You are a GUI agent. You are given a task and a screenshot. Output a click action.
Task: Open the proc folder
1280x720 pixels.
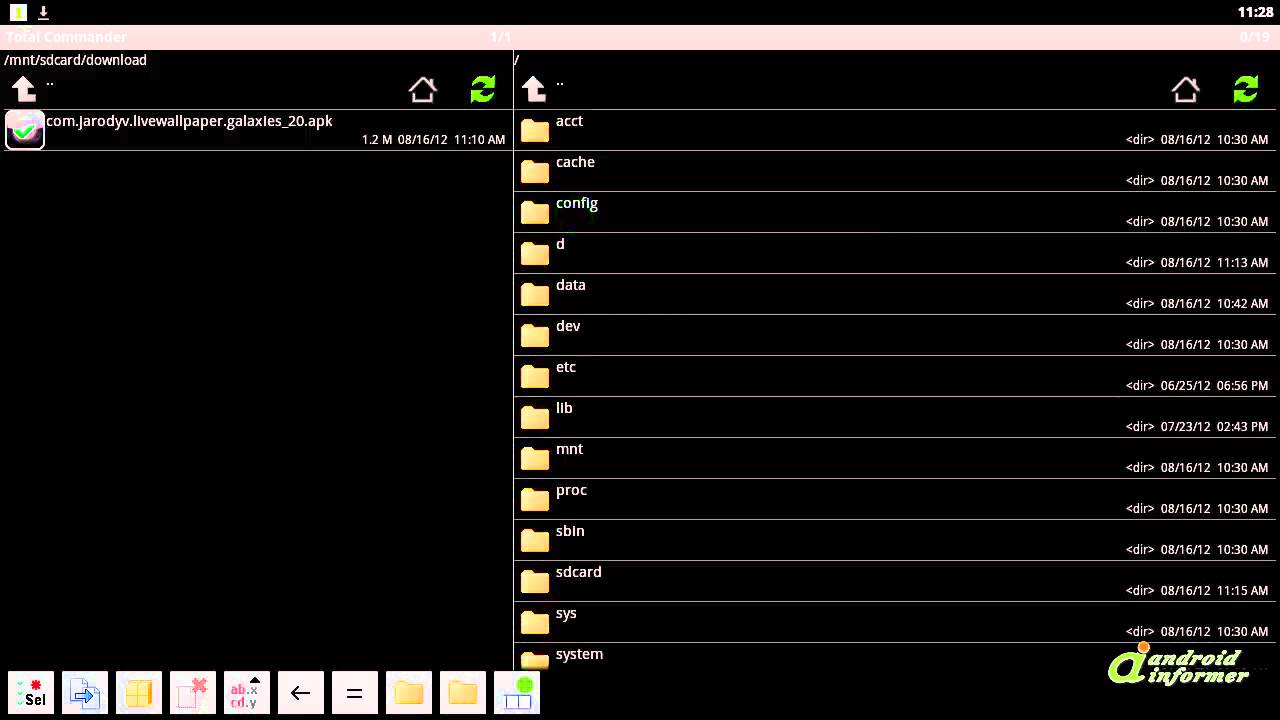(x=897, y=500)
